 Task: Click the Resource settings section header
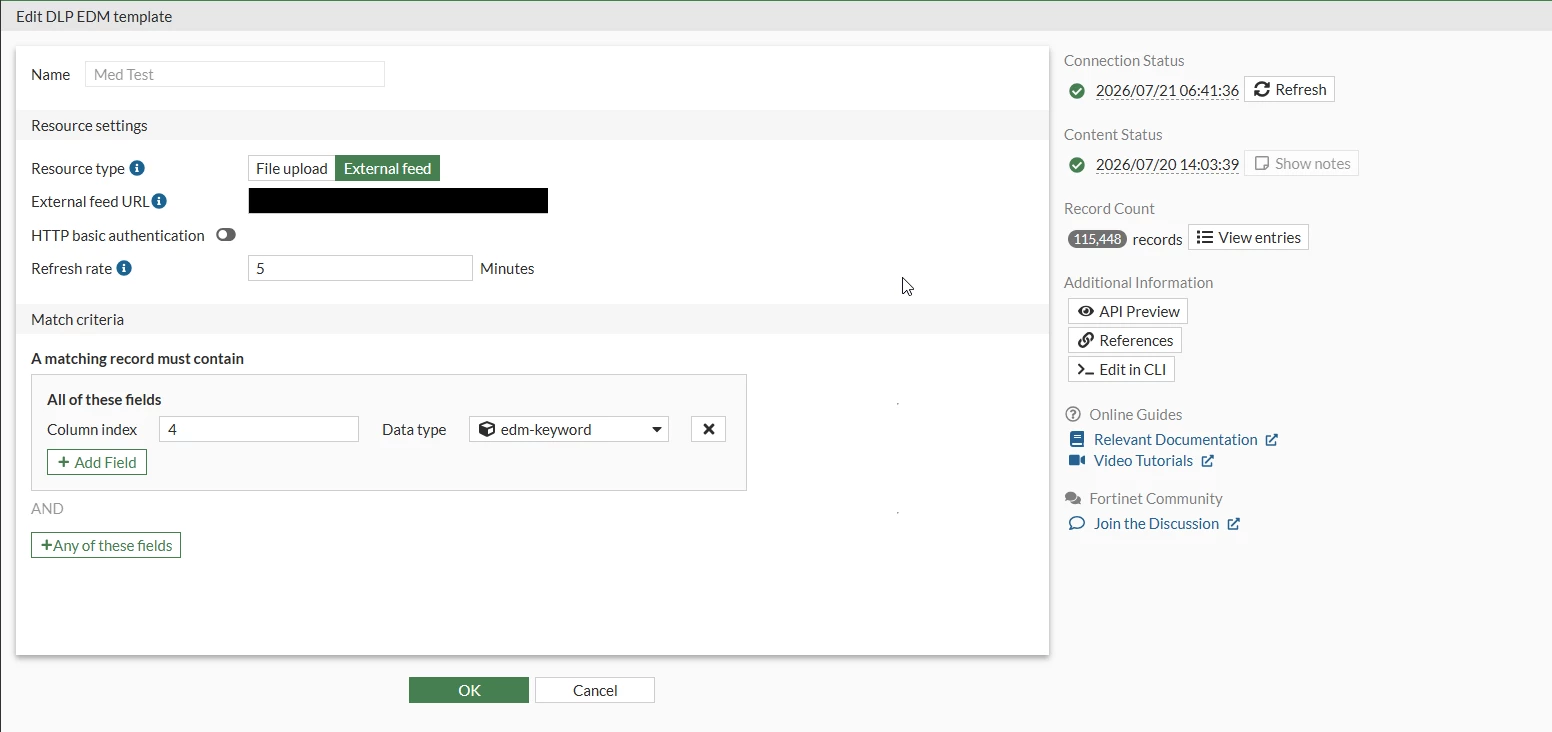click(x=532, y=125)
